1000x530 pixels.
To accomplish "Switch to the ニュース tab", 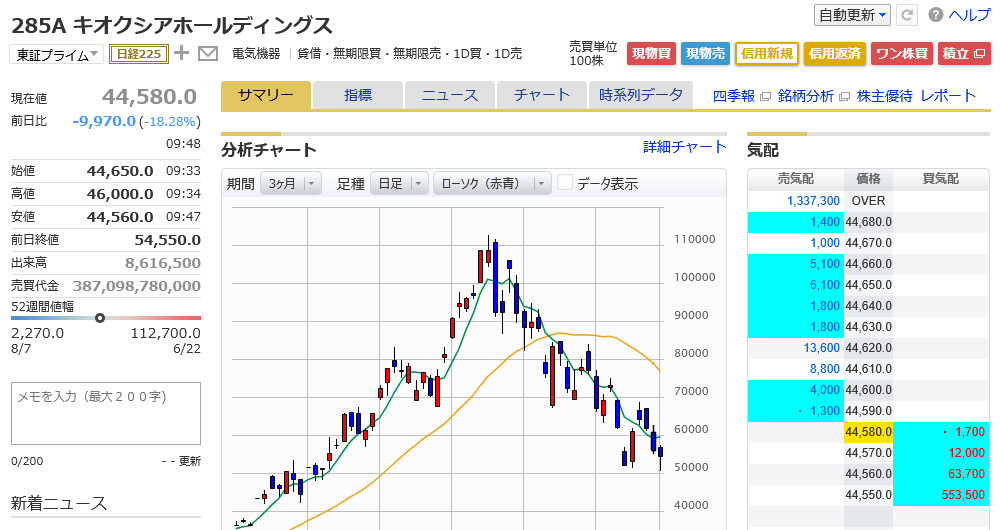I will coord(450,96).
